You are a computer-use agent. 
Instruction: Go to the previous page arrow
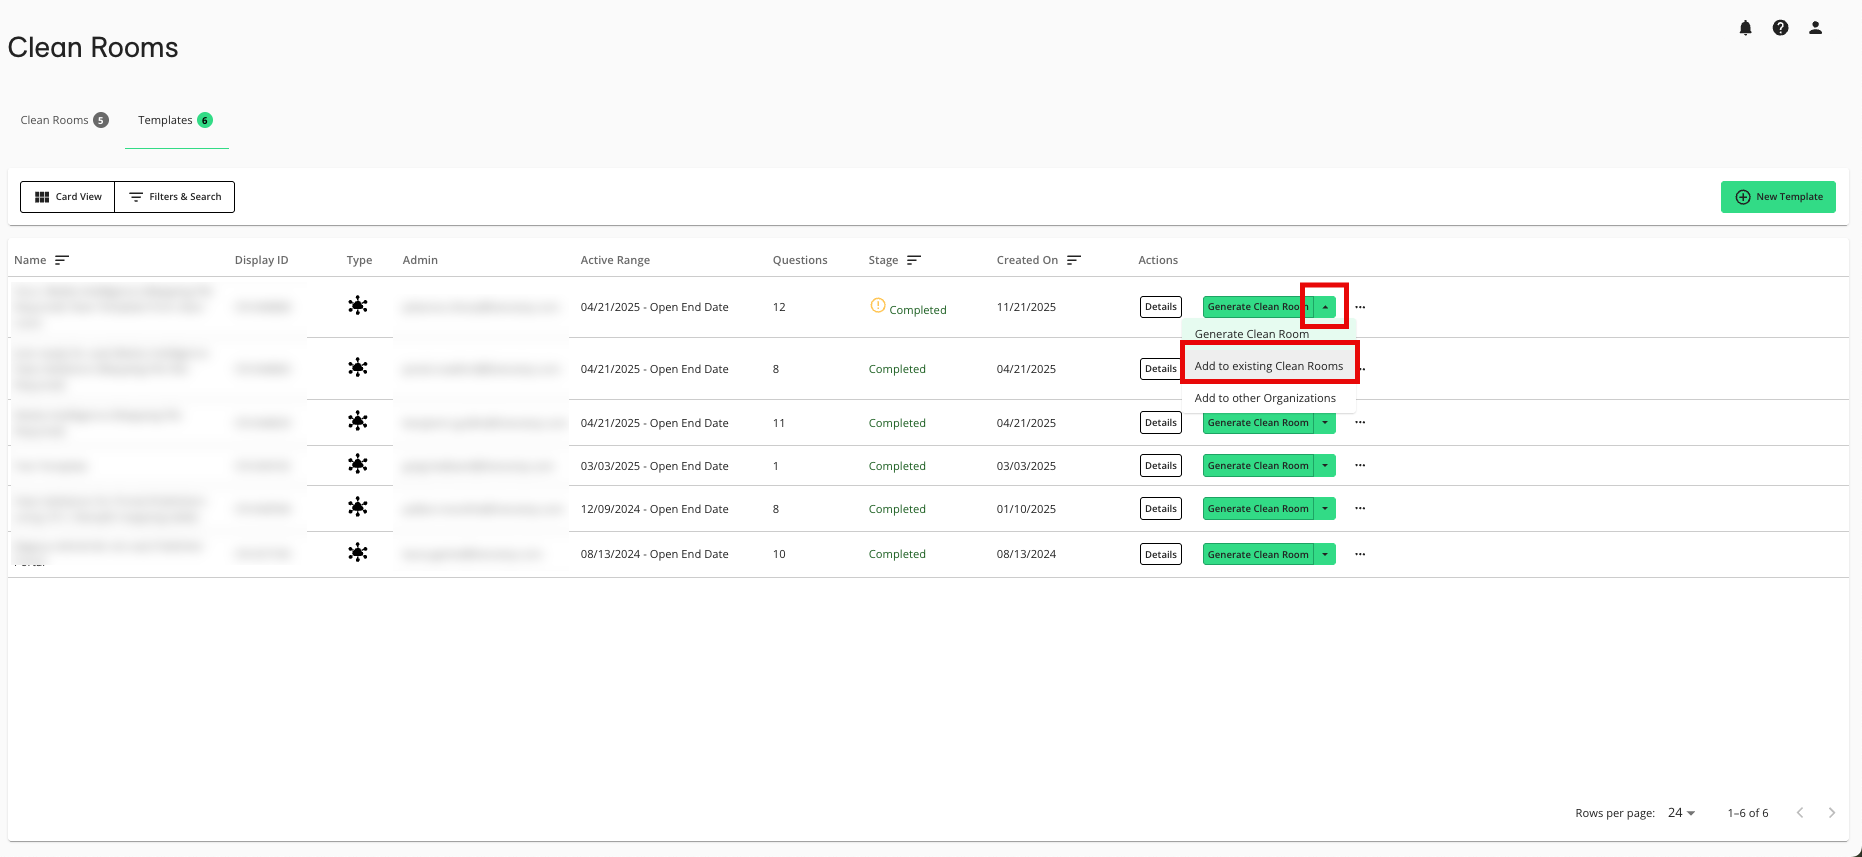(x=1800, y=813)
